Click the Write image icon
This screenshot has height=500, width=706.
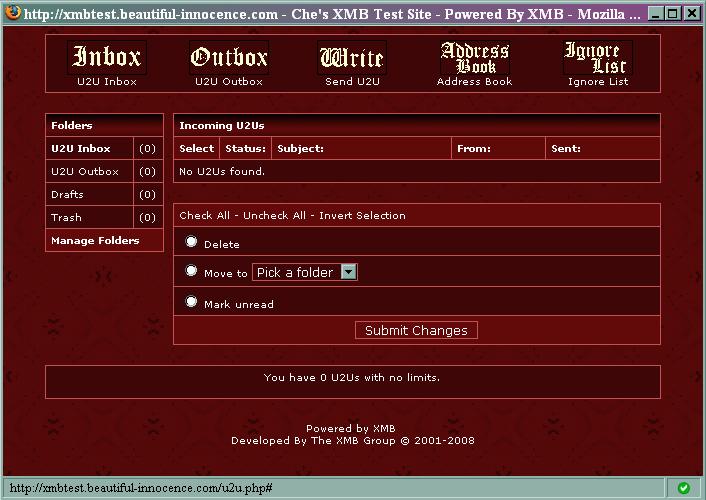[x=352, y=57]
